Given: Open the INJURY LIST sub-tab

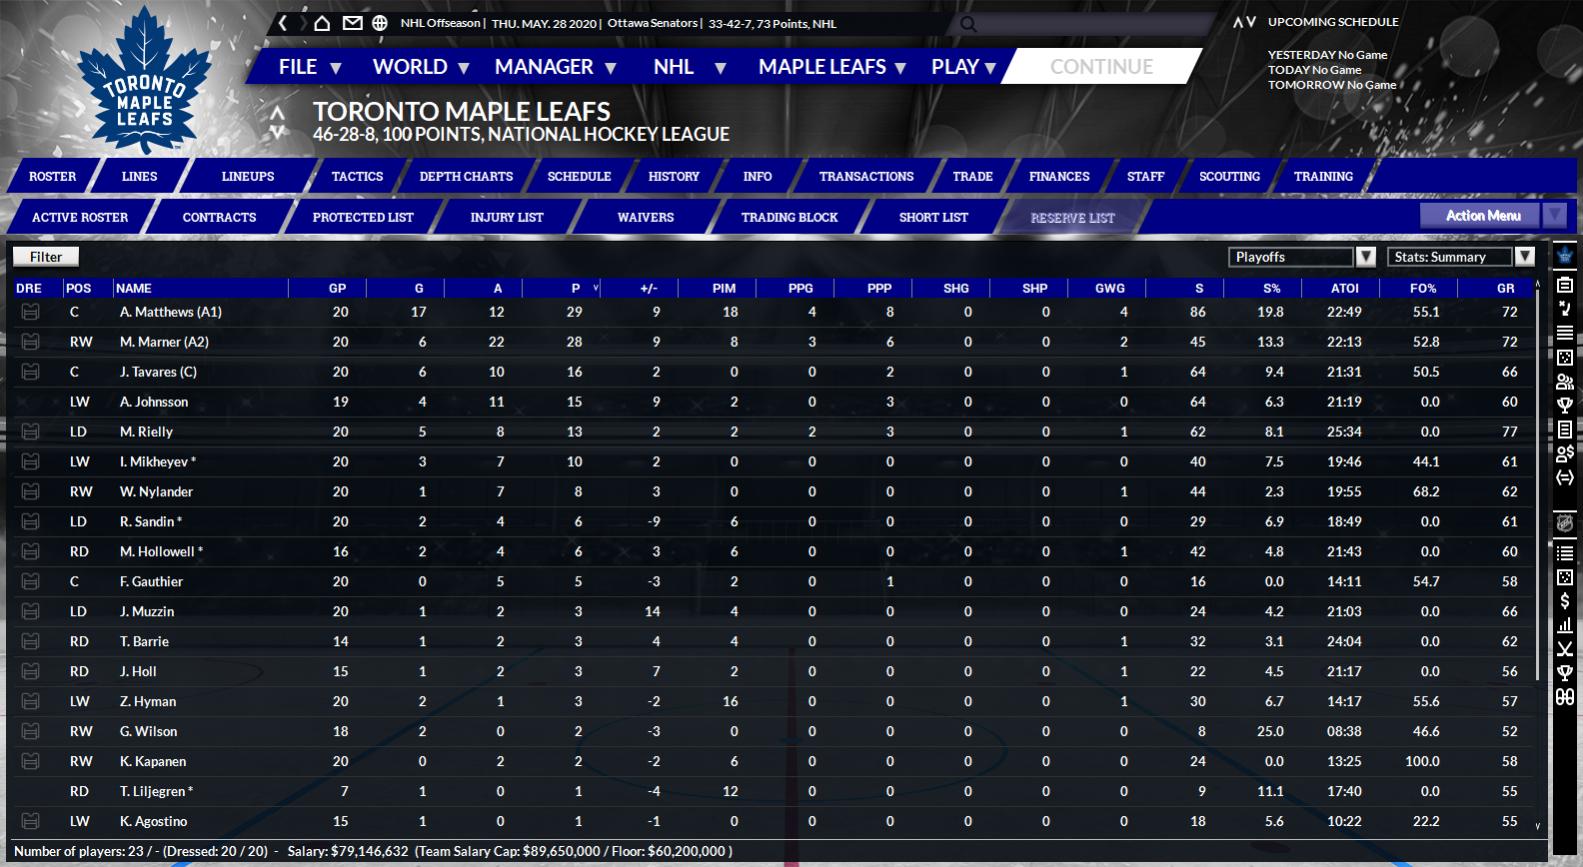Looking at the screenshot, I should (507, 217).
